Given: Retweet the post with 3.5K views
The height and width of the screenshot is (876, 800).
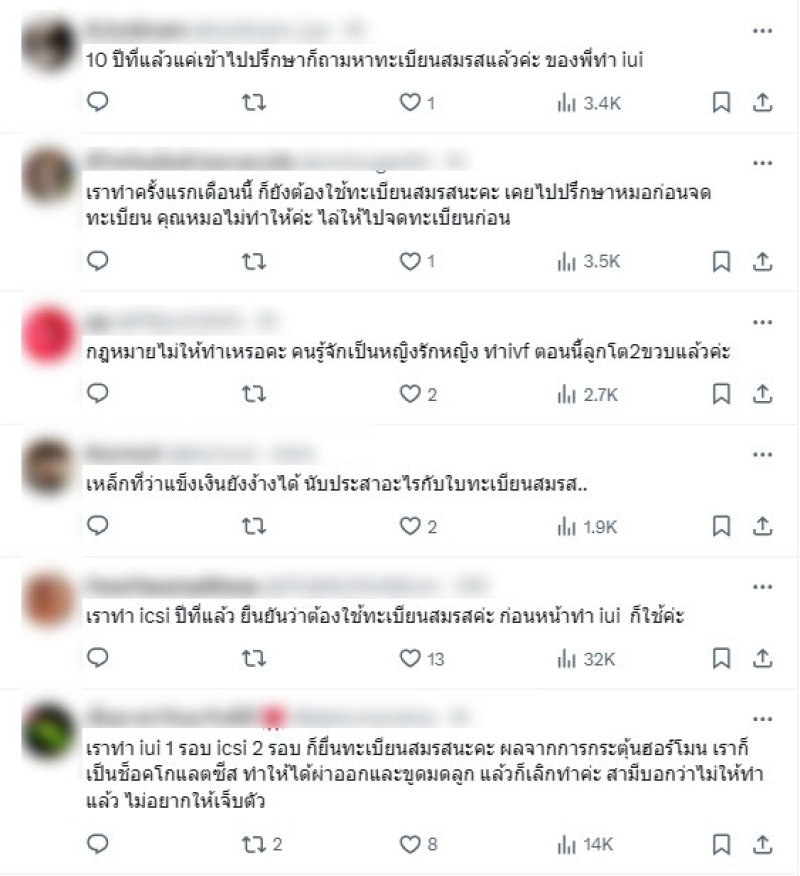Looking at the screenshot, I should [x=254, y=261].
